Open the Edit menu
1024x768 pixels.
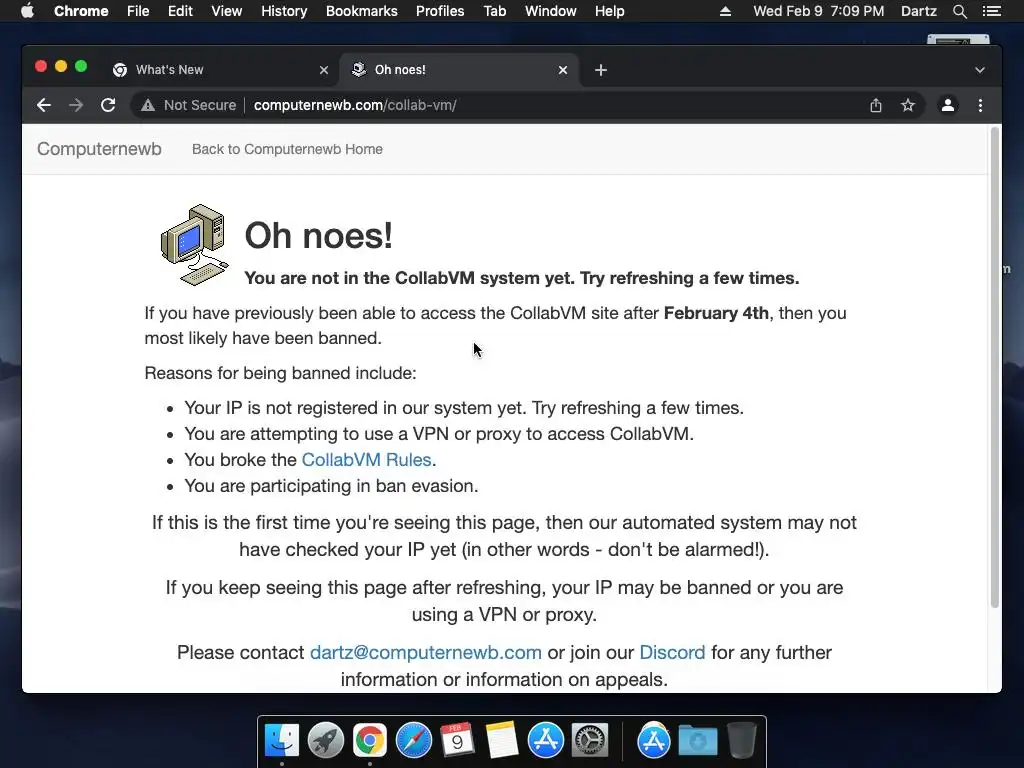point(180,11)
